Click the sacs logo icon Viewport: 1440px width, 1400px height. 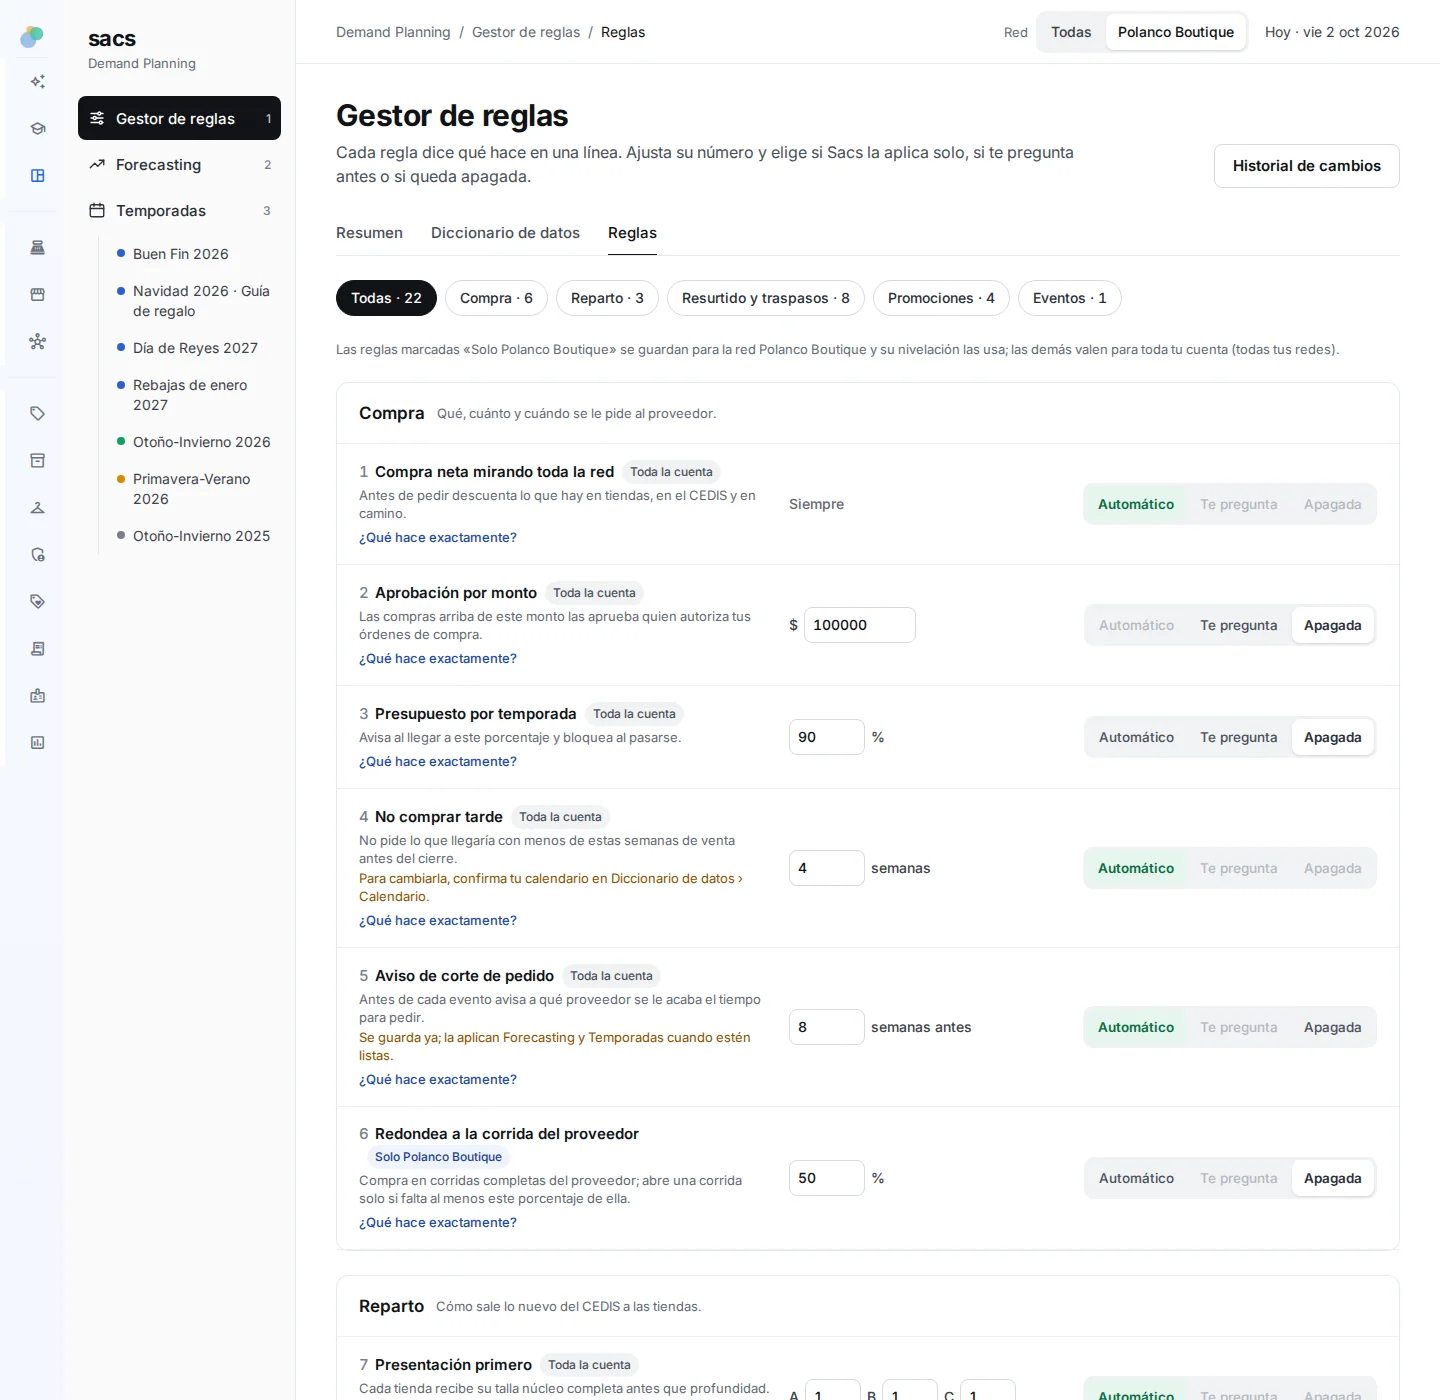click(x=32, y=37)
